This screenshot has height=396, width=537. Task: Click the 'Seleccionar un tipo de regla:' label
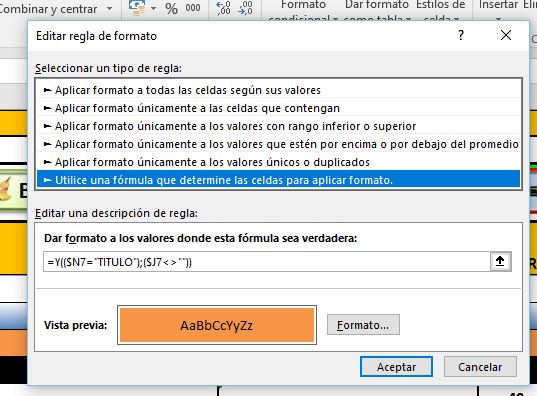[108, 68]
